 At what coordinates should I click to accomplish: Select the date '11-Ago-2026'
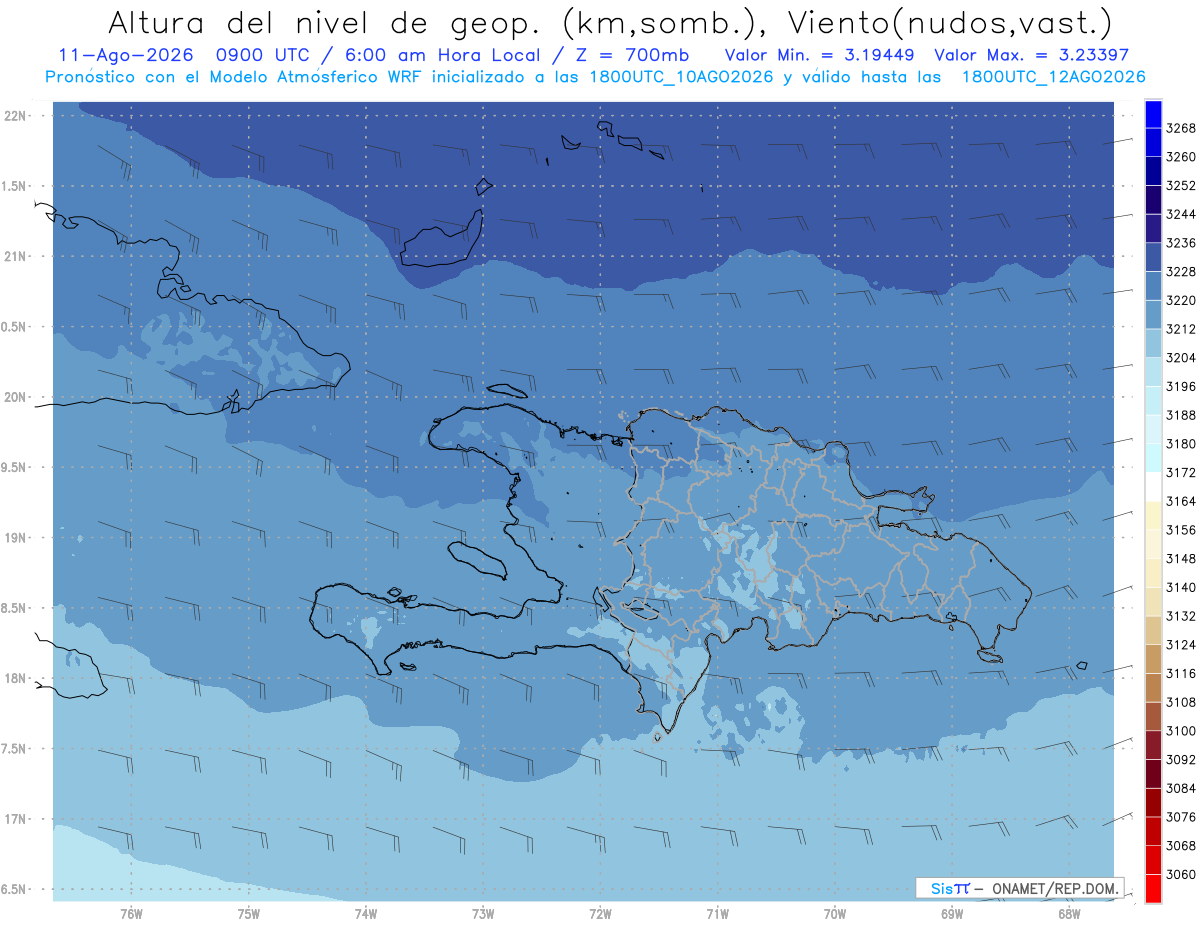125,54
